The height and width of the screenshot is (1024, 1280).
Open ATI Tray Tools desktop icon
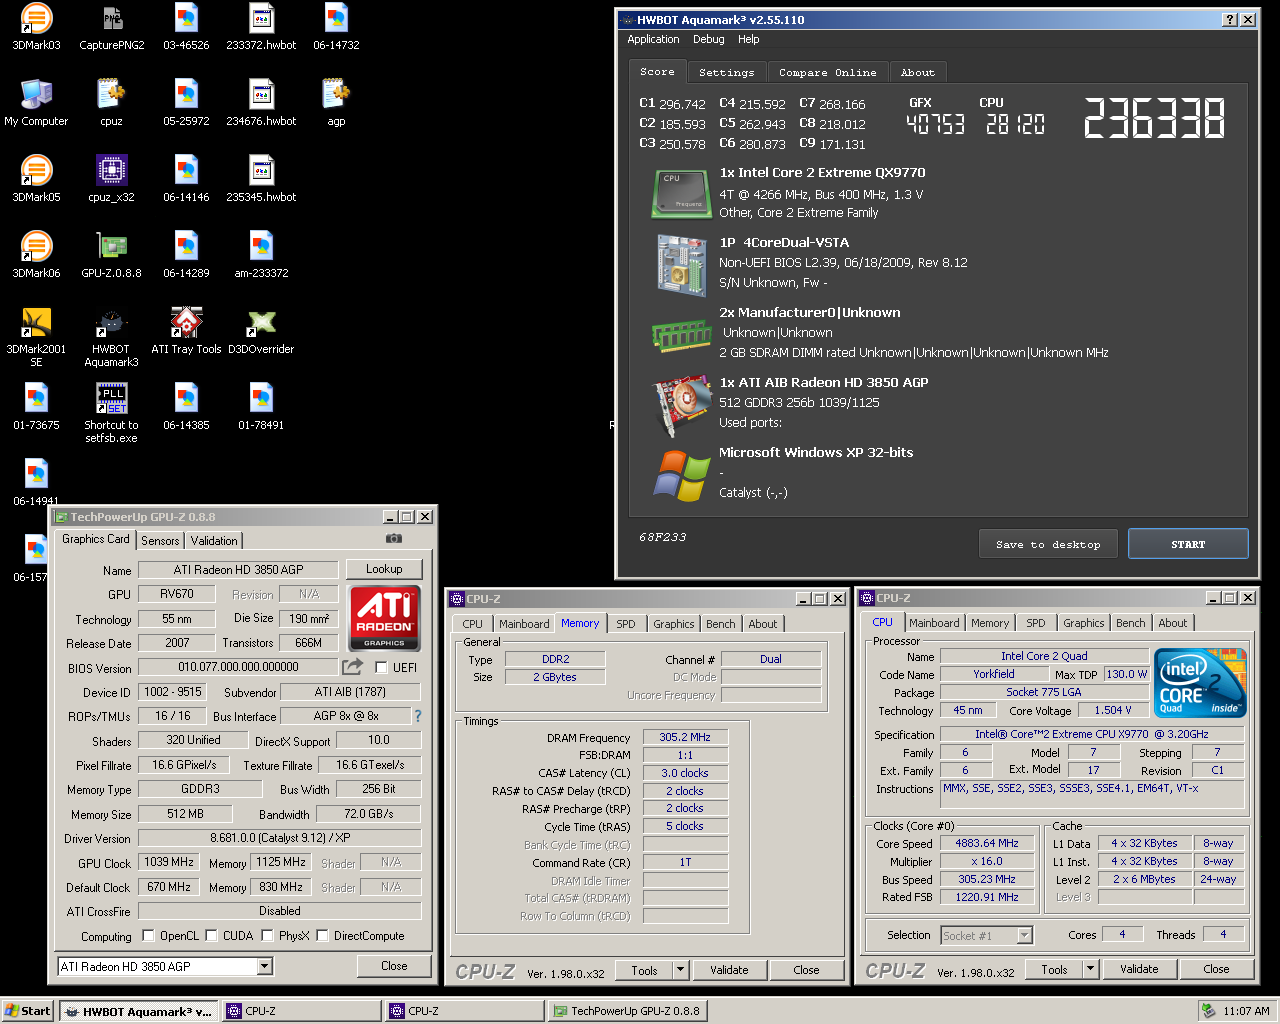[x=186, y=330]
